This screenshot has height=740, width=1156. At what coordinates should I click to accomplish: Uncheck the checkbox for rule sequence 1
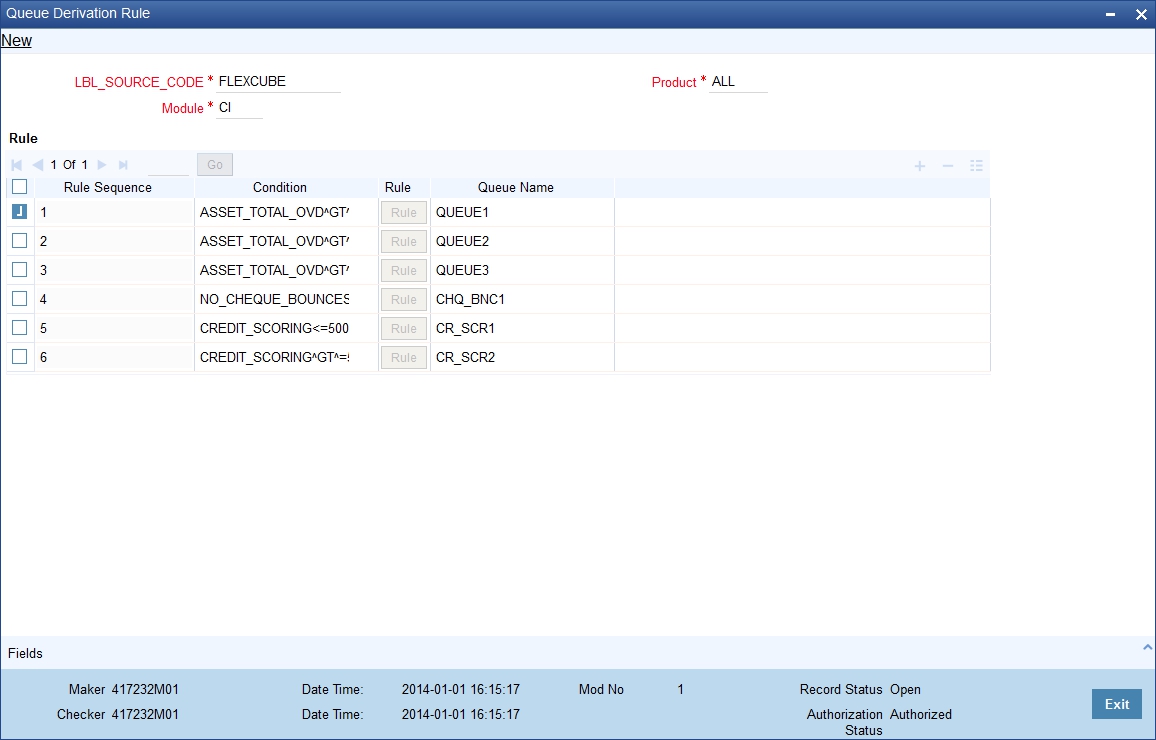pos(20,212)
